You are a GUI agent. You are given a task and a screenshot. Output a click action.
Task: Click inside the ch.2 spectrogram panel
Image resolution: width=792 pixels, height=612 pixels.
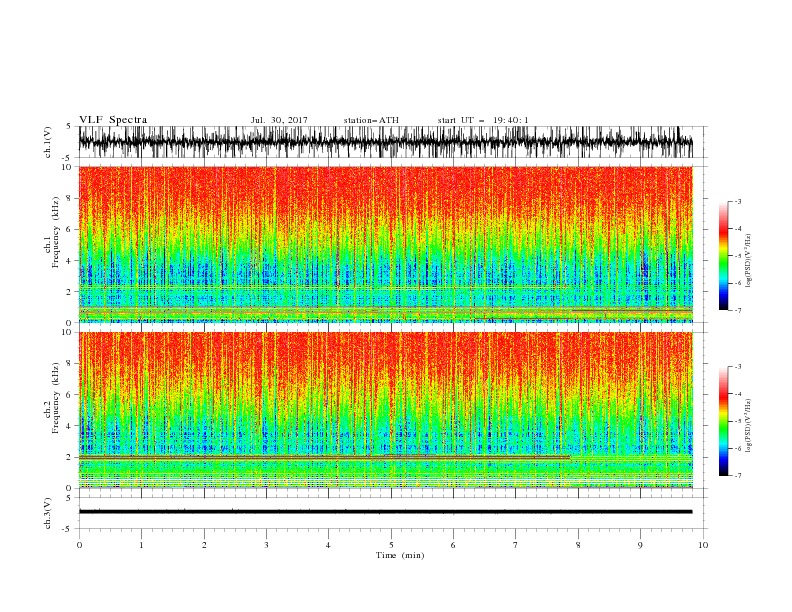pyautogui.click(x=385, y=410)
